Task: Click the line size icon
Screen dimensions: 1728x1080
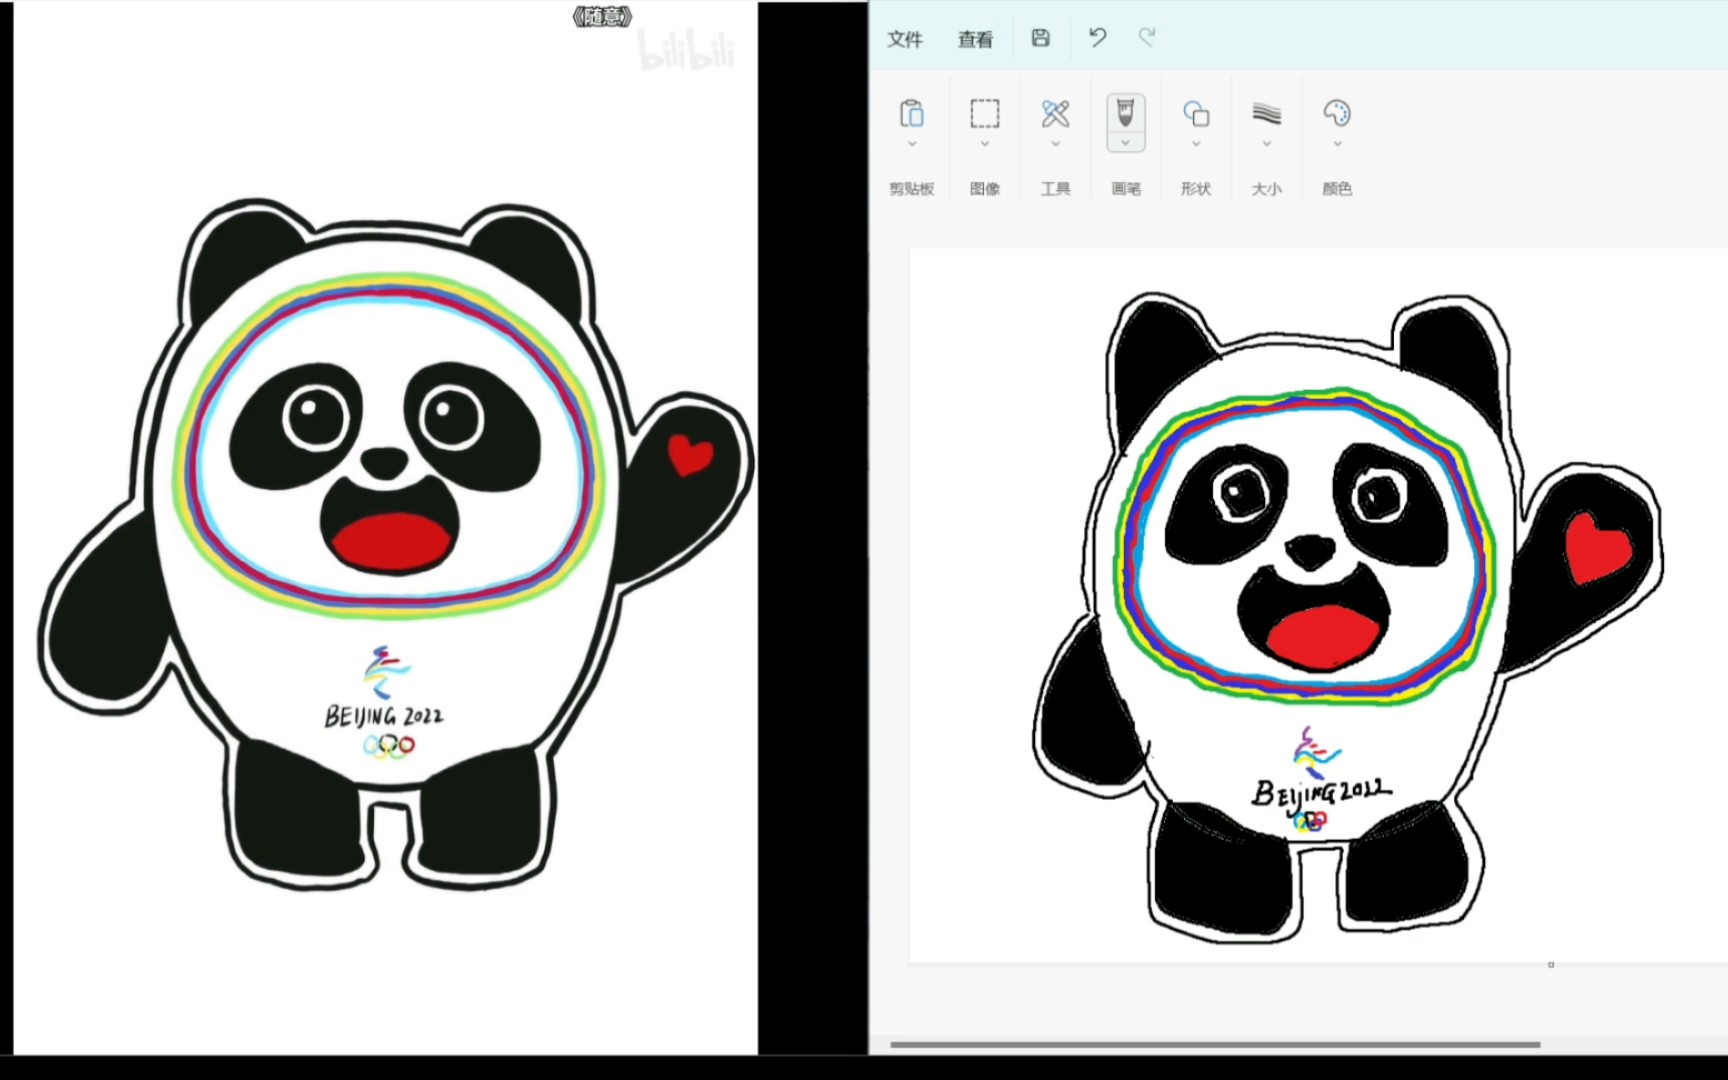Action: click(1267, 113)
